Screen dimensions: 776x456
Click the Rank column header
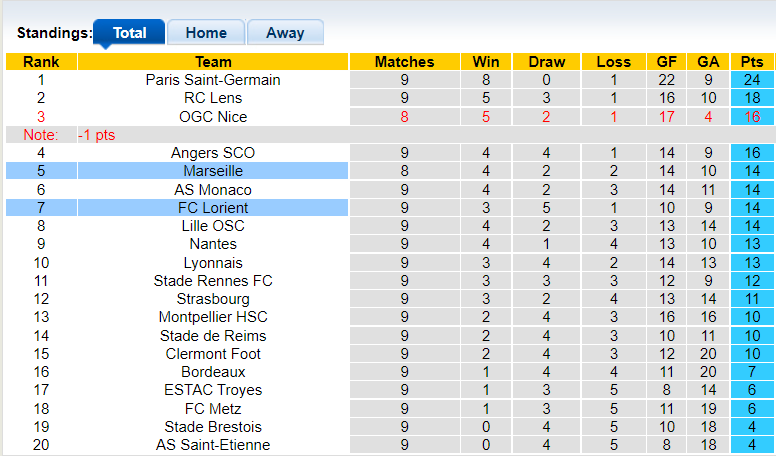pos(41,62)
